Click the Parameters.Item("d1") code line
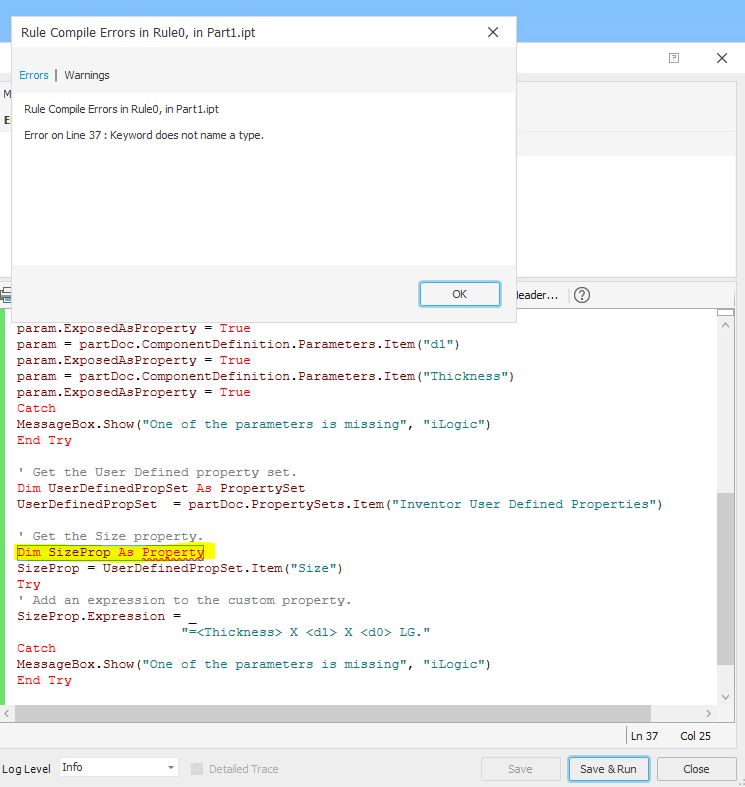The height and width of the screenshot is (787, 745). [x=238, y=344]
